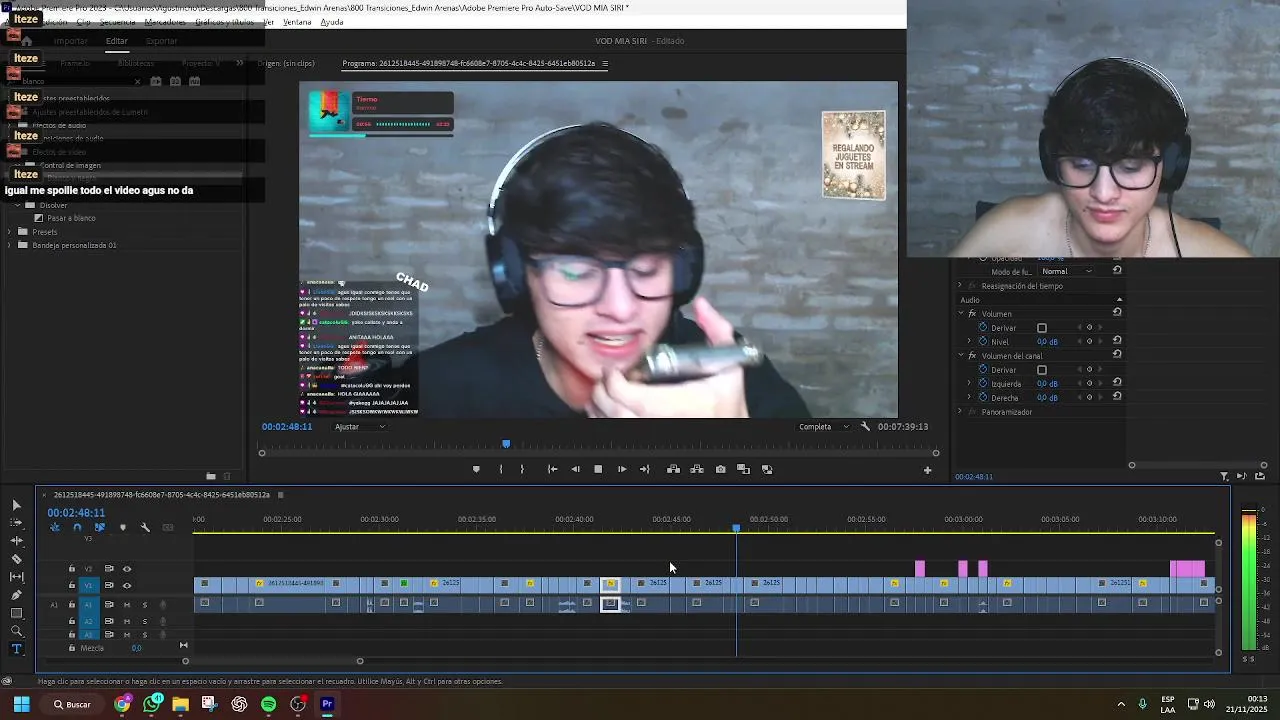The width and height of the screenshot is (1280, 720).
Task: Select the Slip tool
Action: (16, 577)
